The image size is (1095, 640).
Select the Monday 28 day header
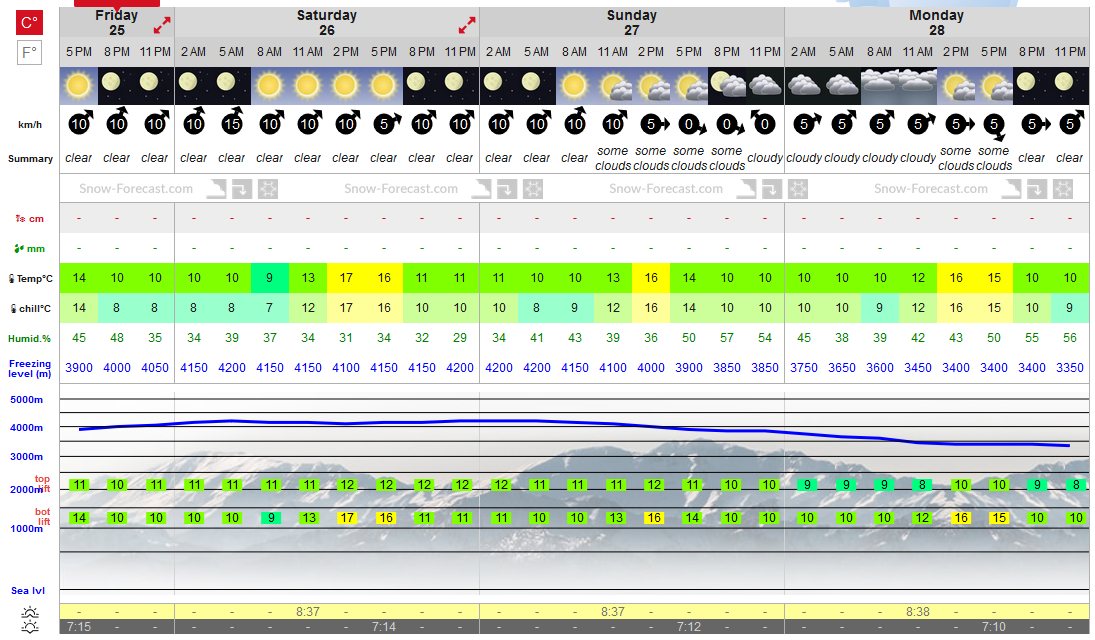point(936,22)
